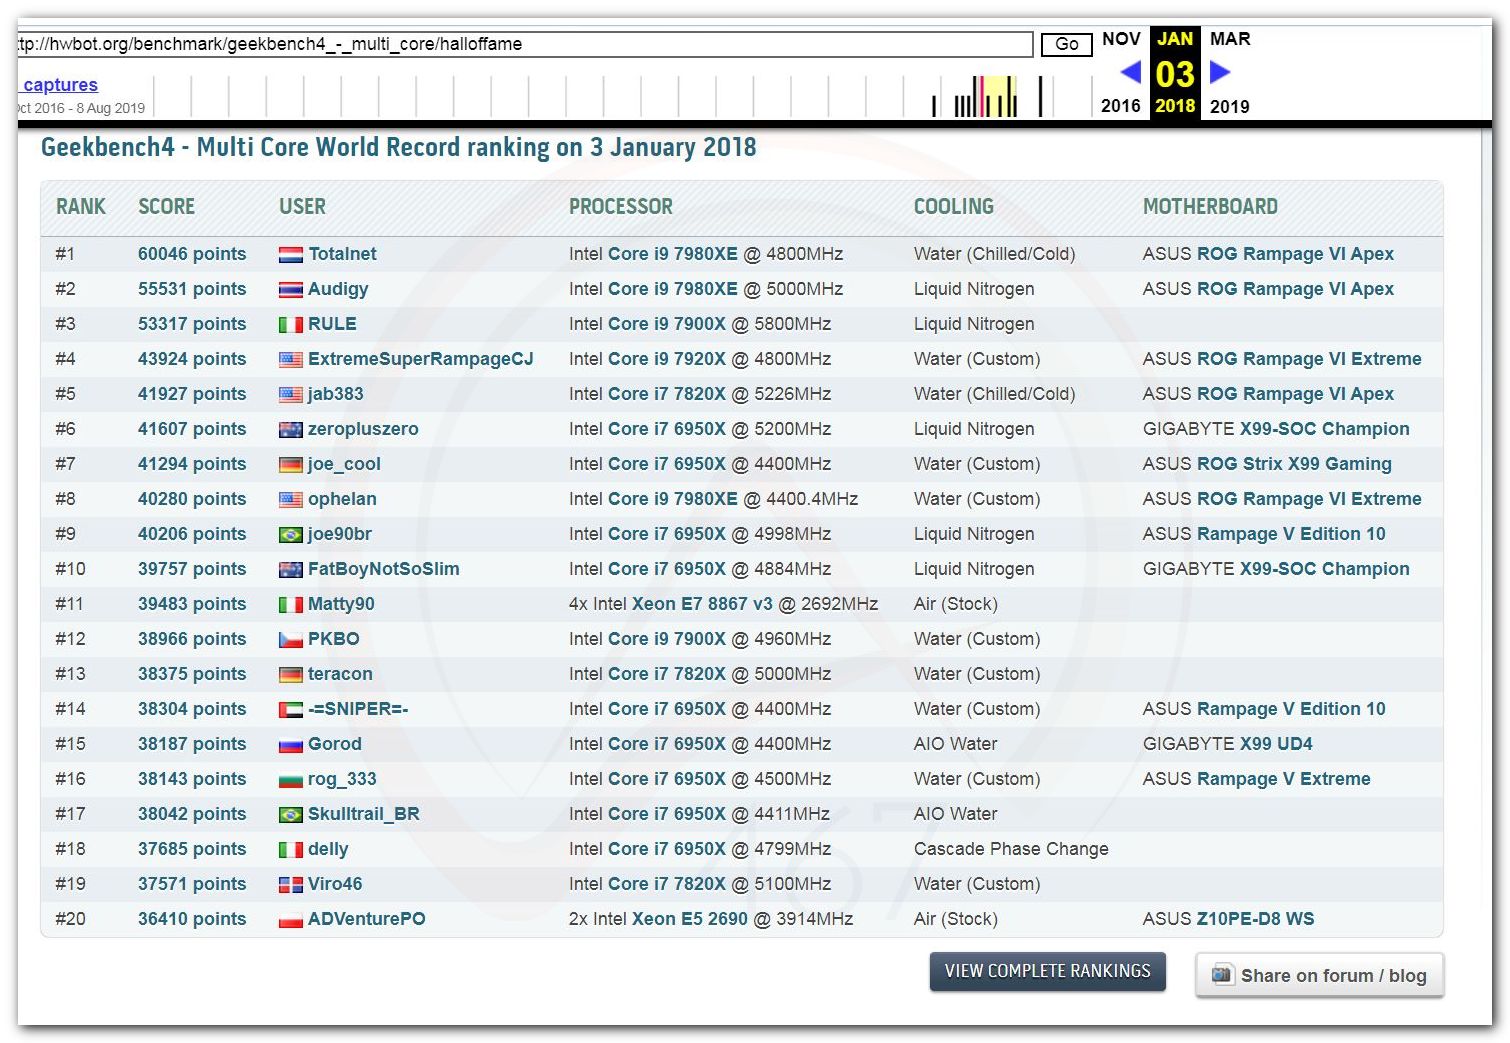This screenshot has height=1043, width=1510.
Task: Open View Complete Rankings
Action: pos(1047,971)
